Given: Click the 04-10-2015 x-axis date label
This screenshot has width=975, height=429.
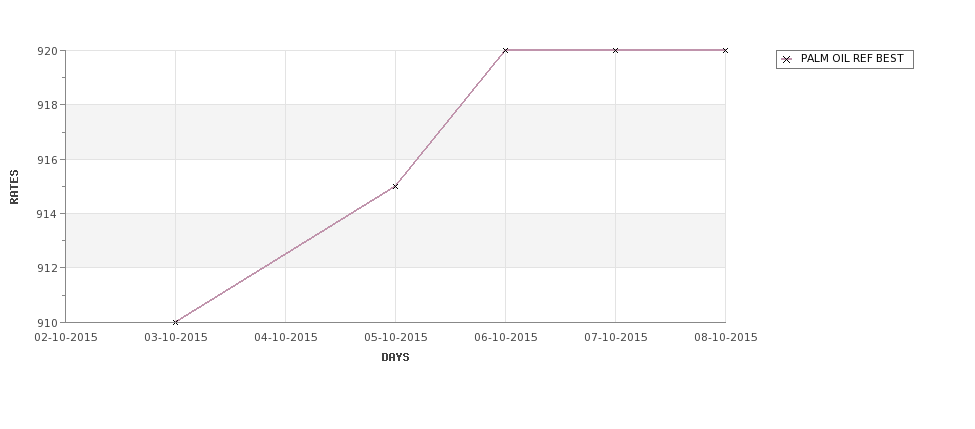Looking at the screenshot, I should click(286, 338).
